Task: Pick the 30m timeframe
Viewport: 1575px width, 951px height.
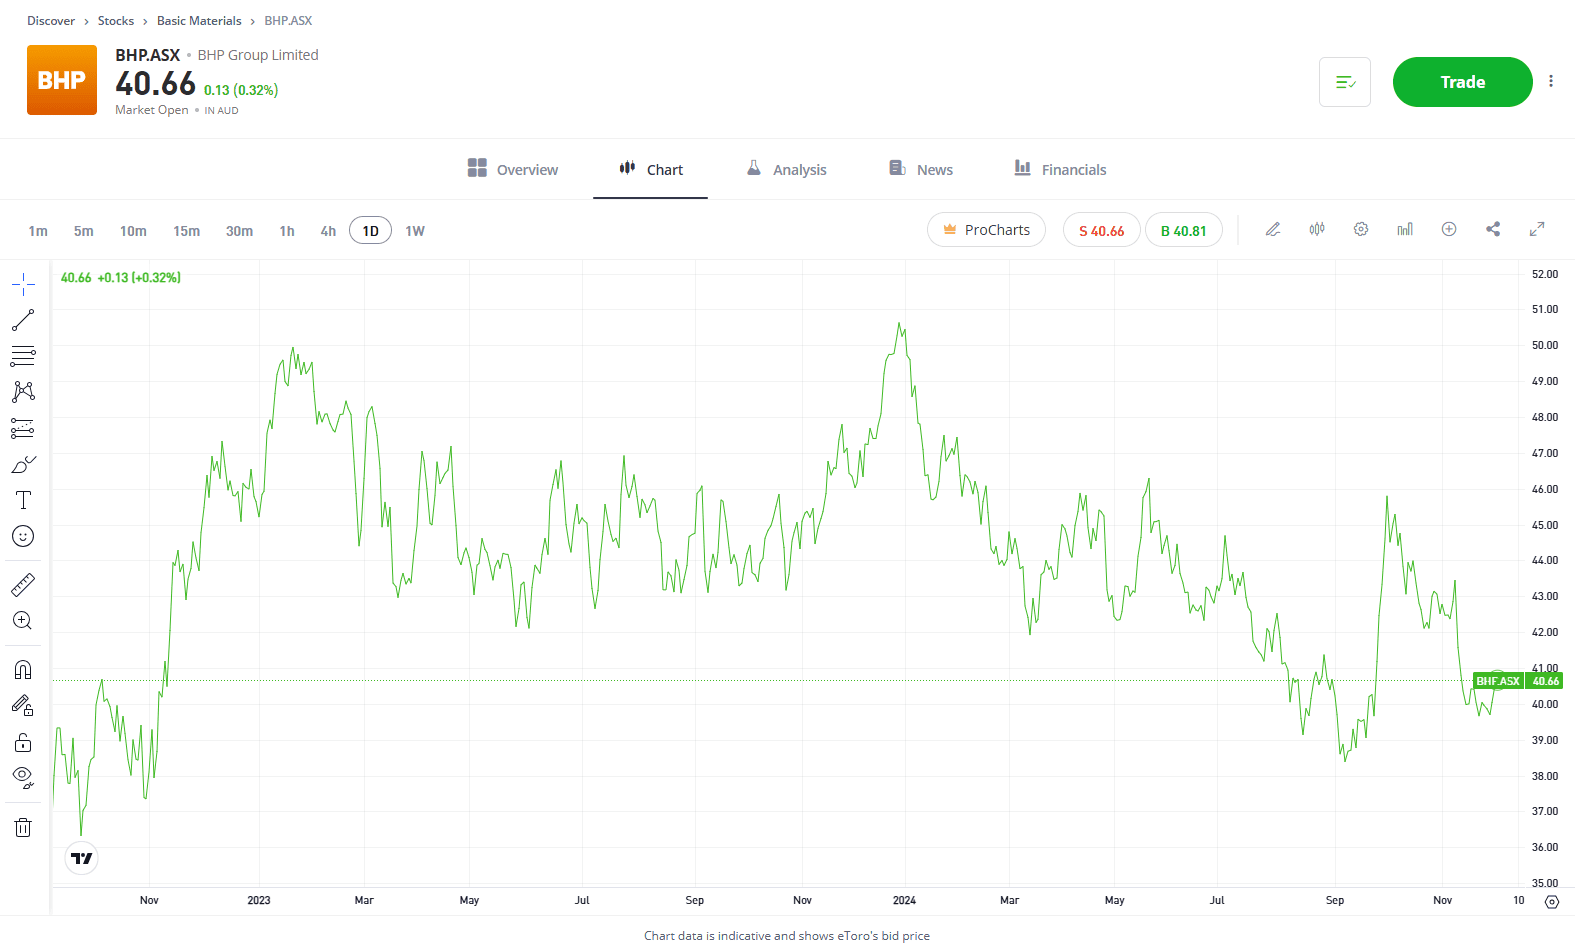Action: coord(239,231)
